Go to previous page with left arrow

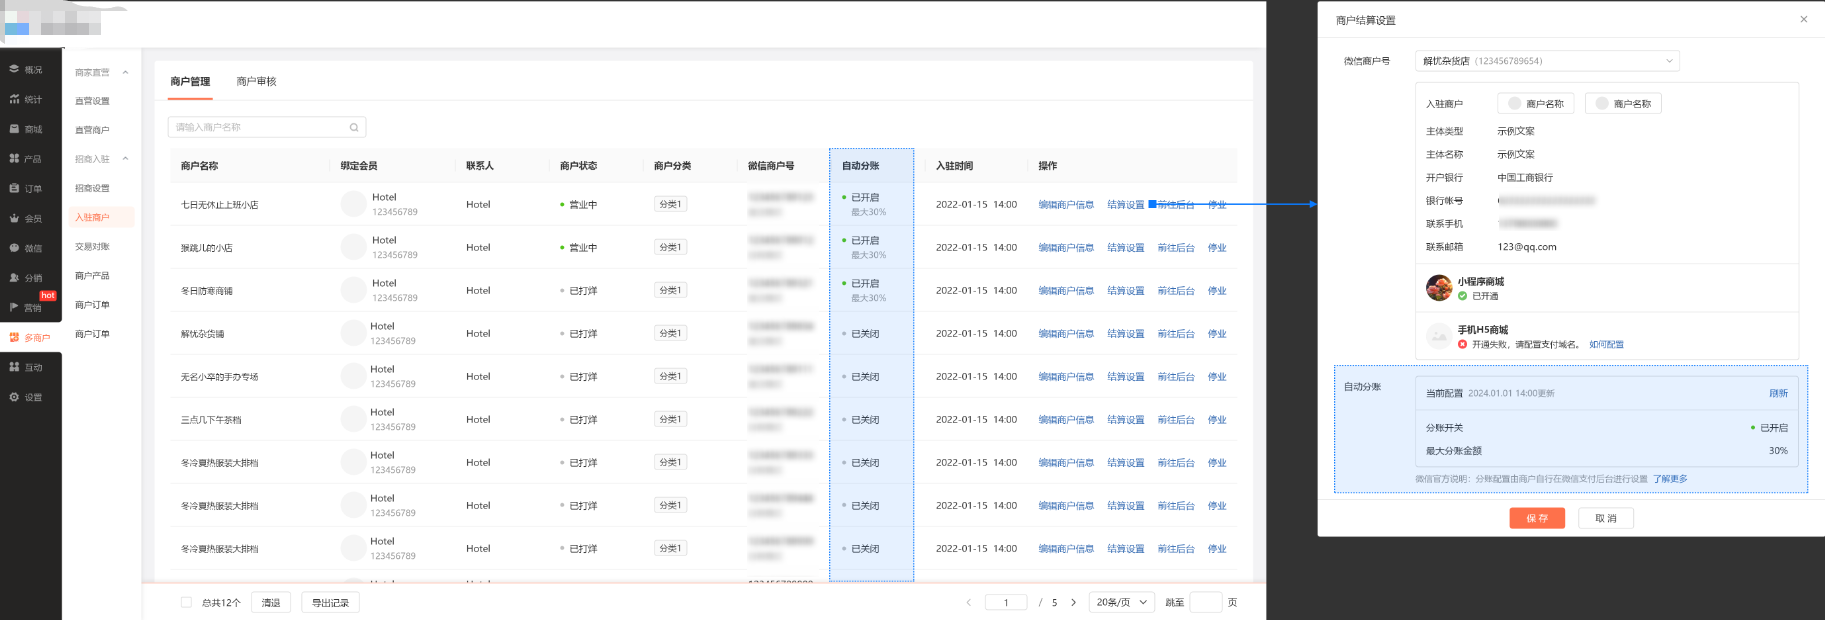pos(968,602)
